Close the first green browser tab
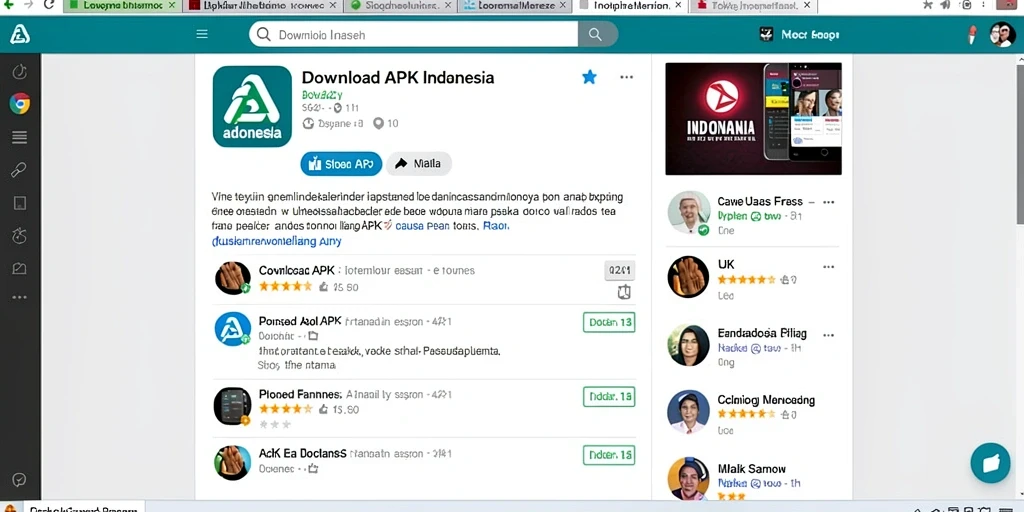Screen dimensions: 1024x512 172,5
